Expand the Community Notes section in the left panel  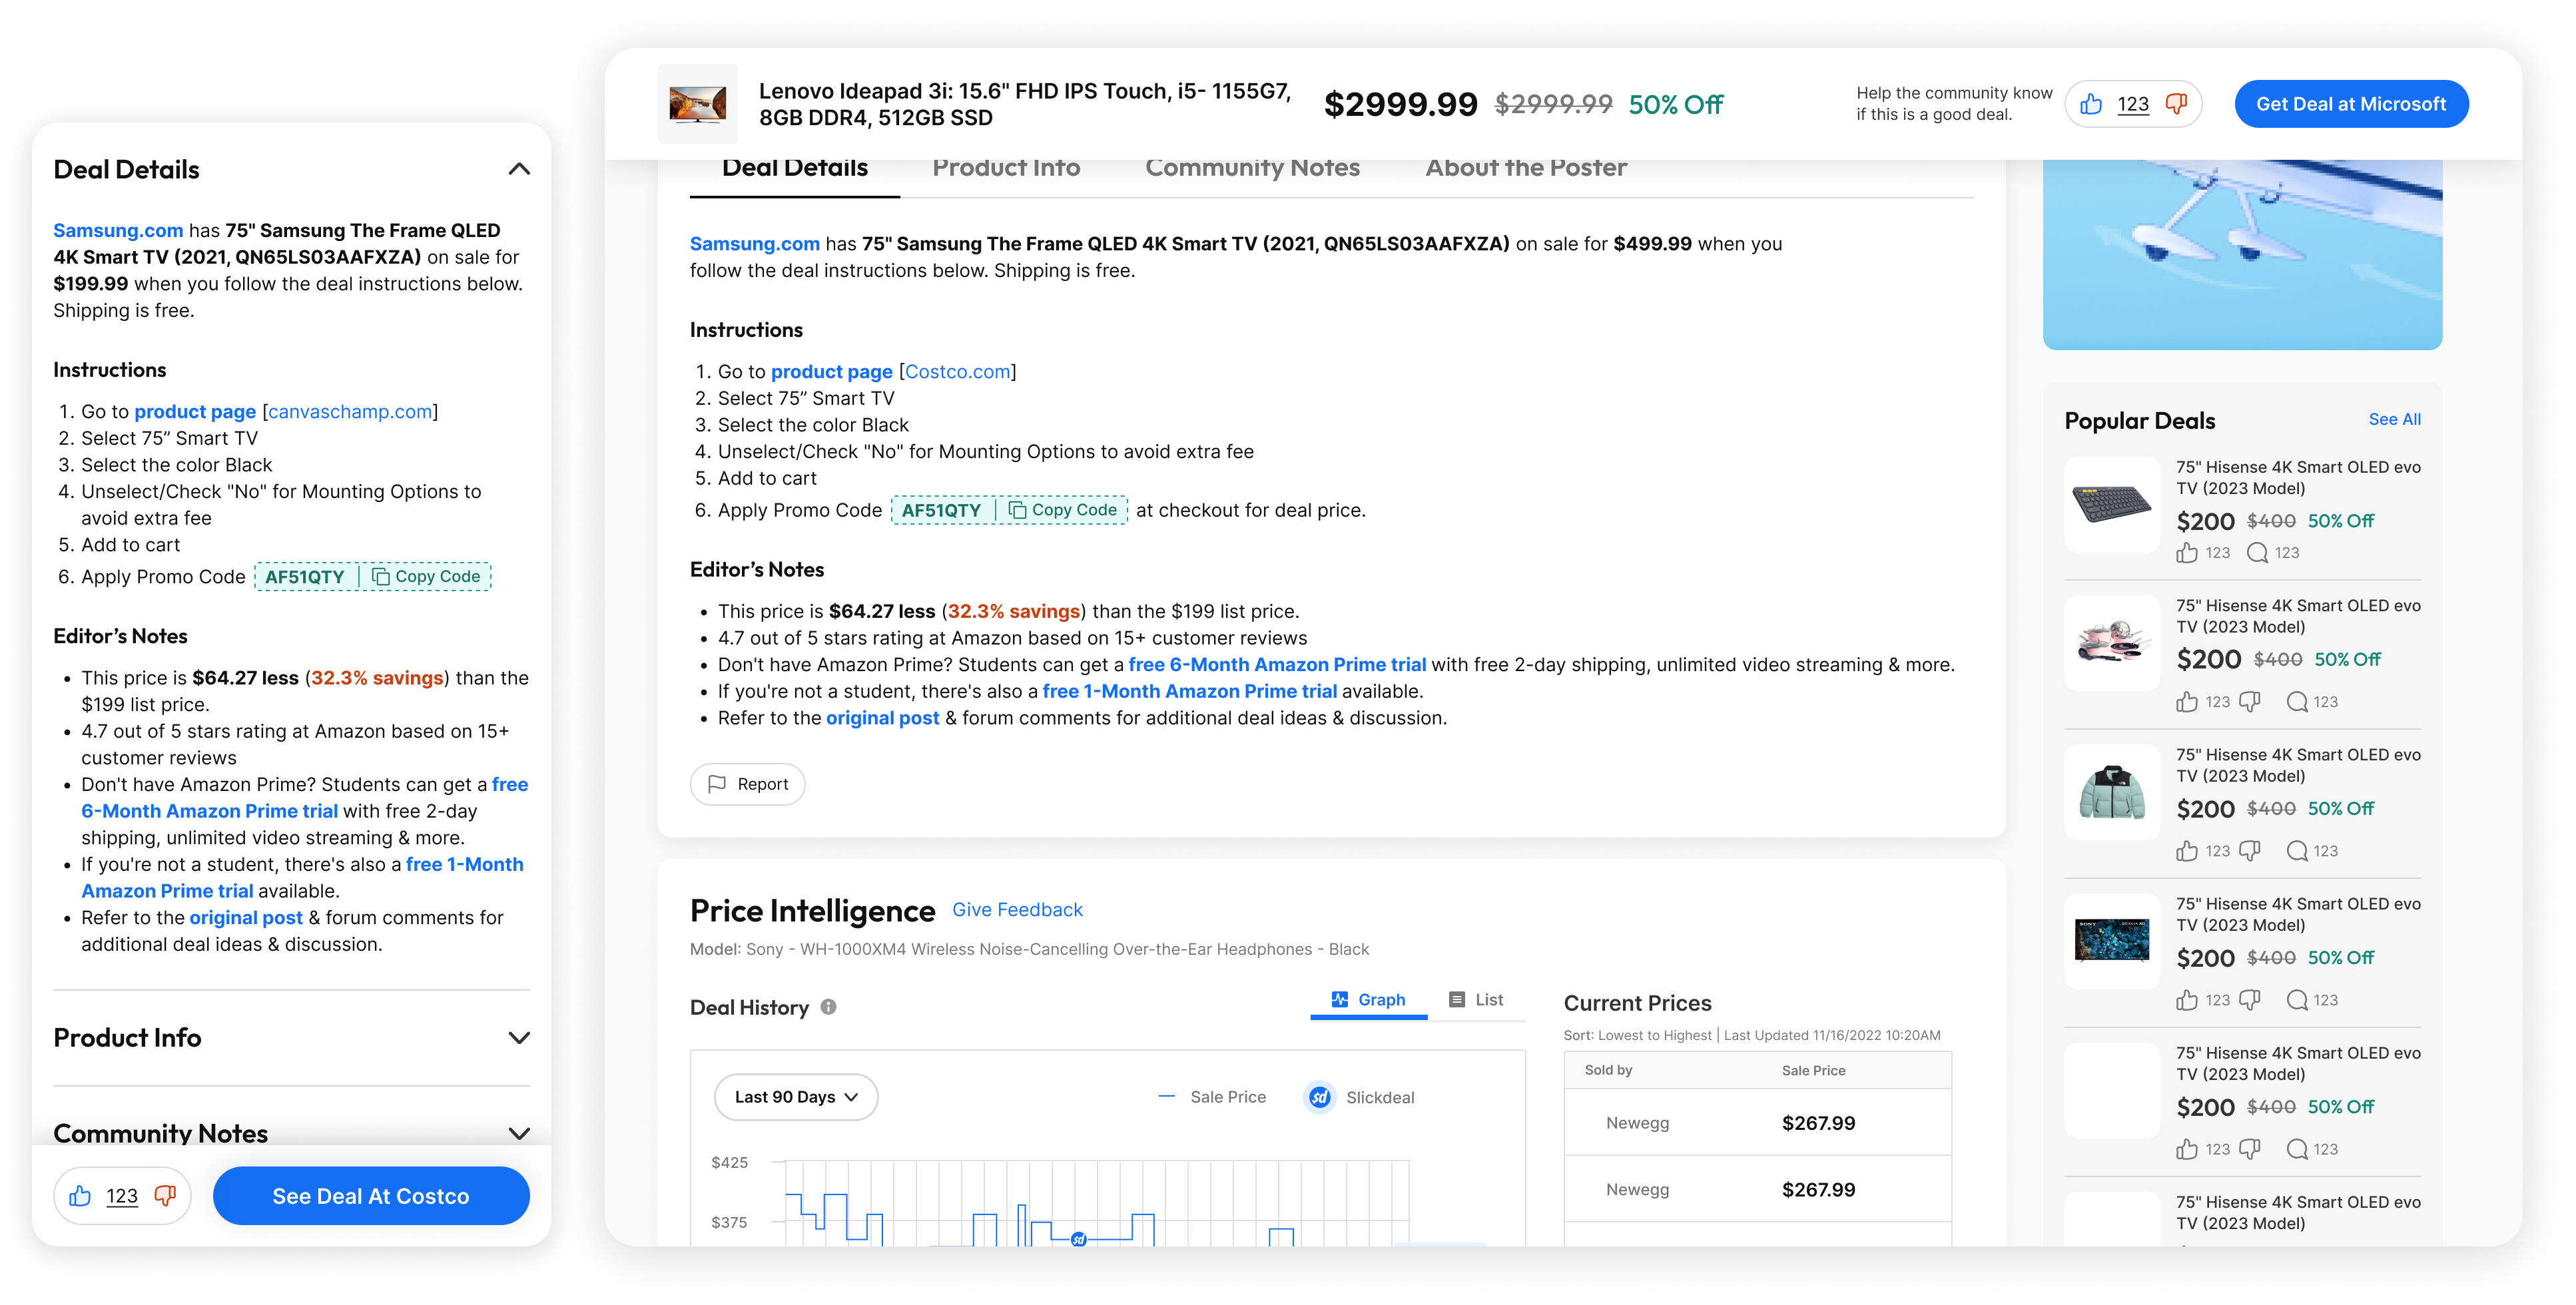(x=518, y=1133)
